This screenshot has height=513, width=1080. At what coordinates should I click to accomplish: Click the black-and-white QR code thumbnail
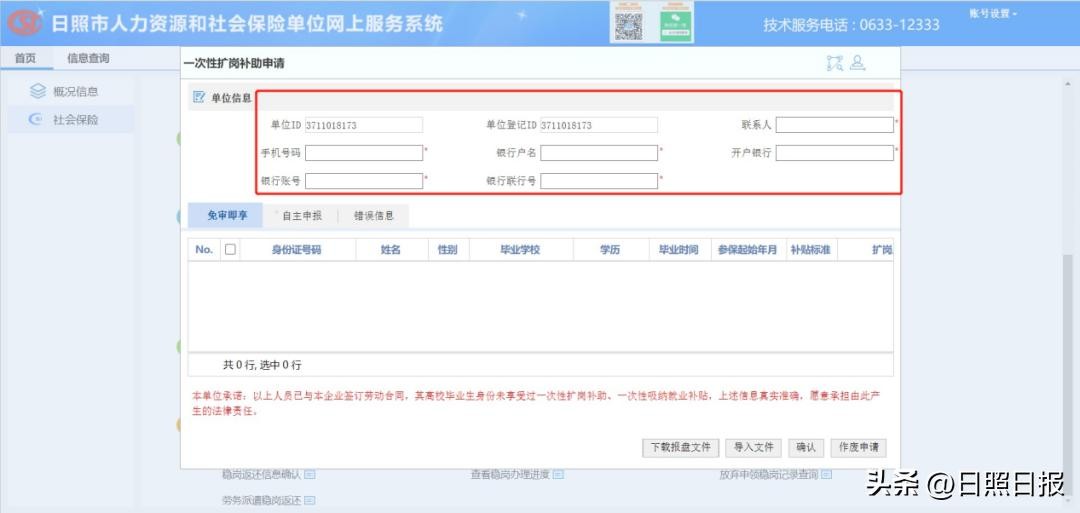coord(627,23)
